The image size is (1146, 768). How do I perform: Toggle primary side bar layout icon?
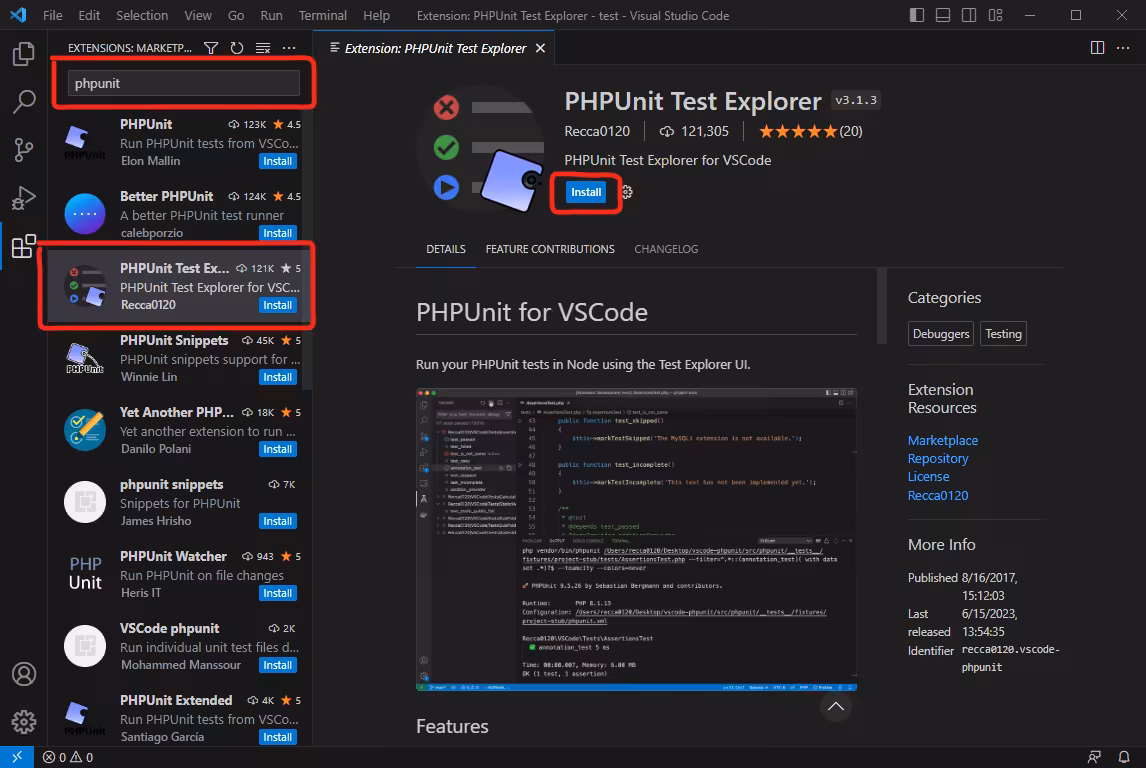click(x=917, y=15)
